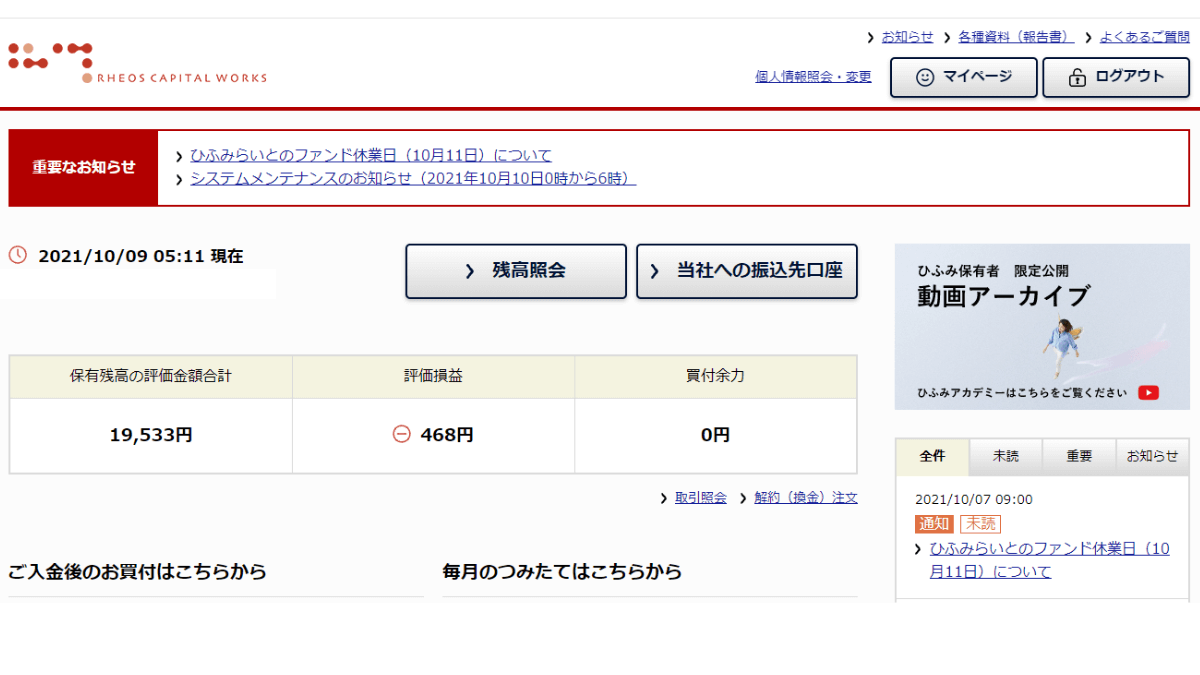Viewport: 1200px width, 675px height.
Task: Open the 残高照会 balance inquiry button
Action: pos(516,271)
